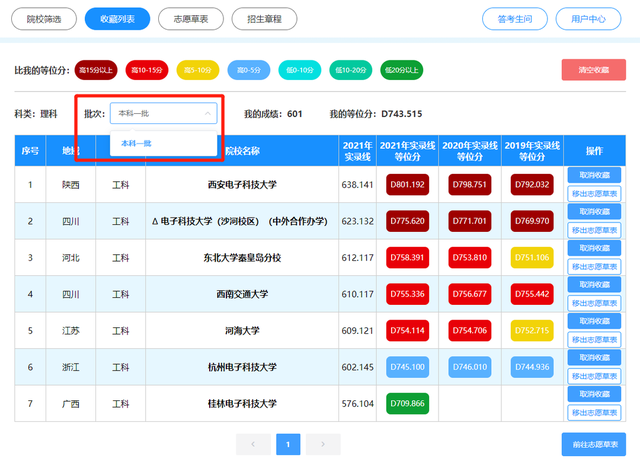Remove 西南交通大学 from 志愿草表
This screenshot has width=640, height=468.
[x=594, y=303]
